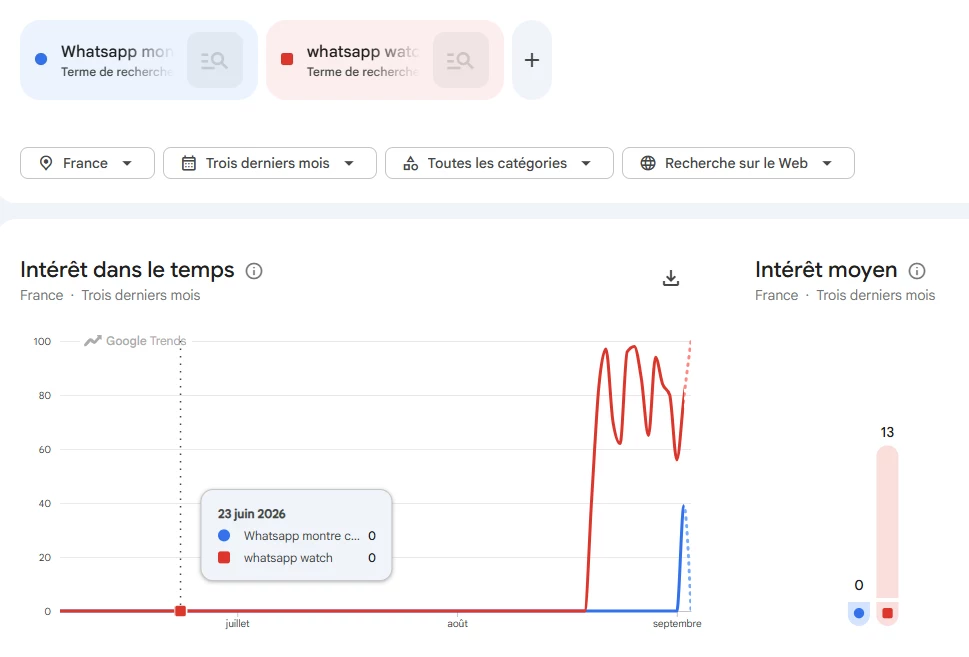Open the Toutes les catégories dropdown

tap(499, 163)
